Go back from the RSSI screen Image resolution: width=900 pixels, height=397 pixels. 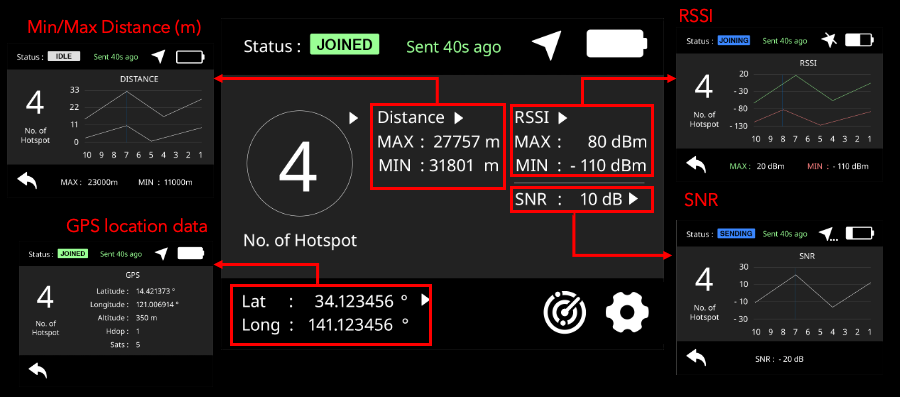click(696, 165)
